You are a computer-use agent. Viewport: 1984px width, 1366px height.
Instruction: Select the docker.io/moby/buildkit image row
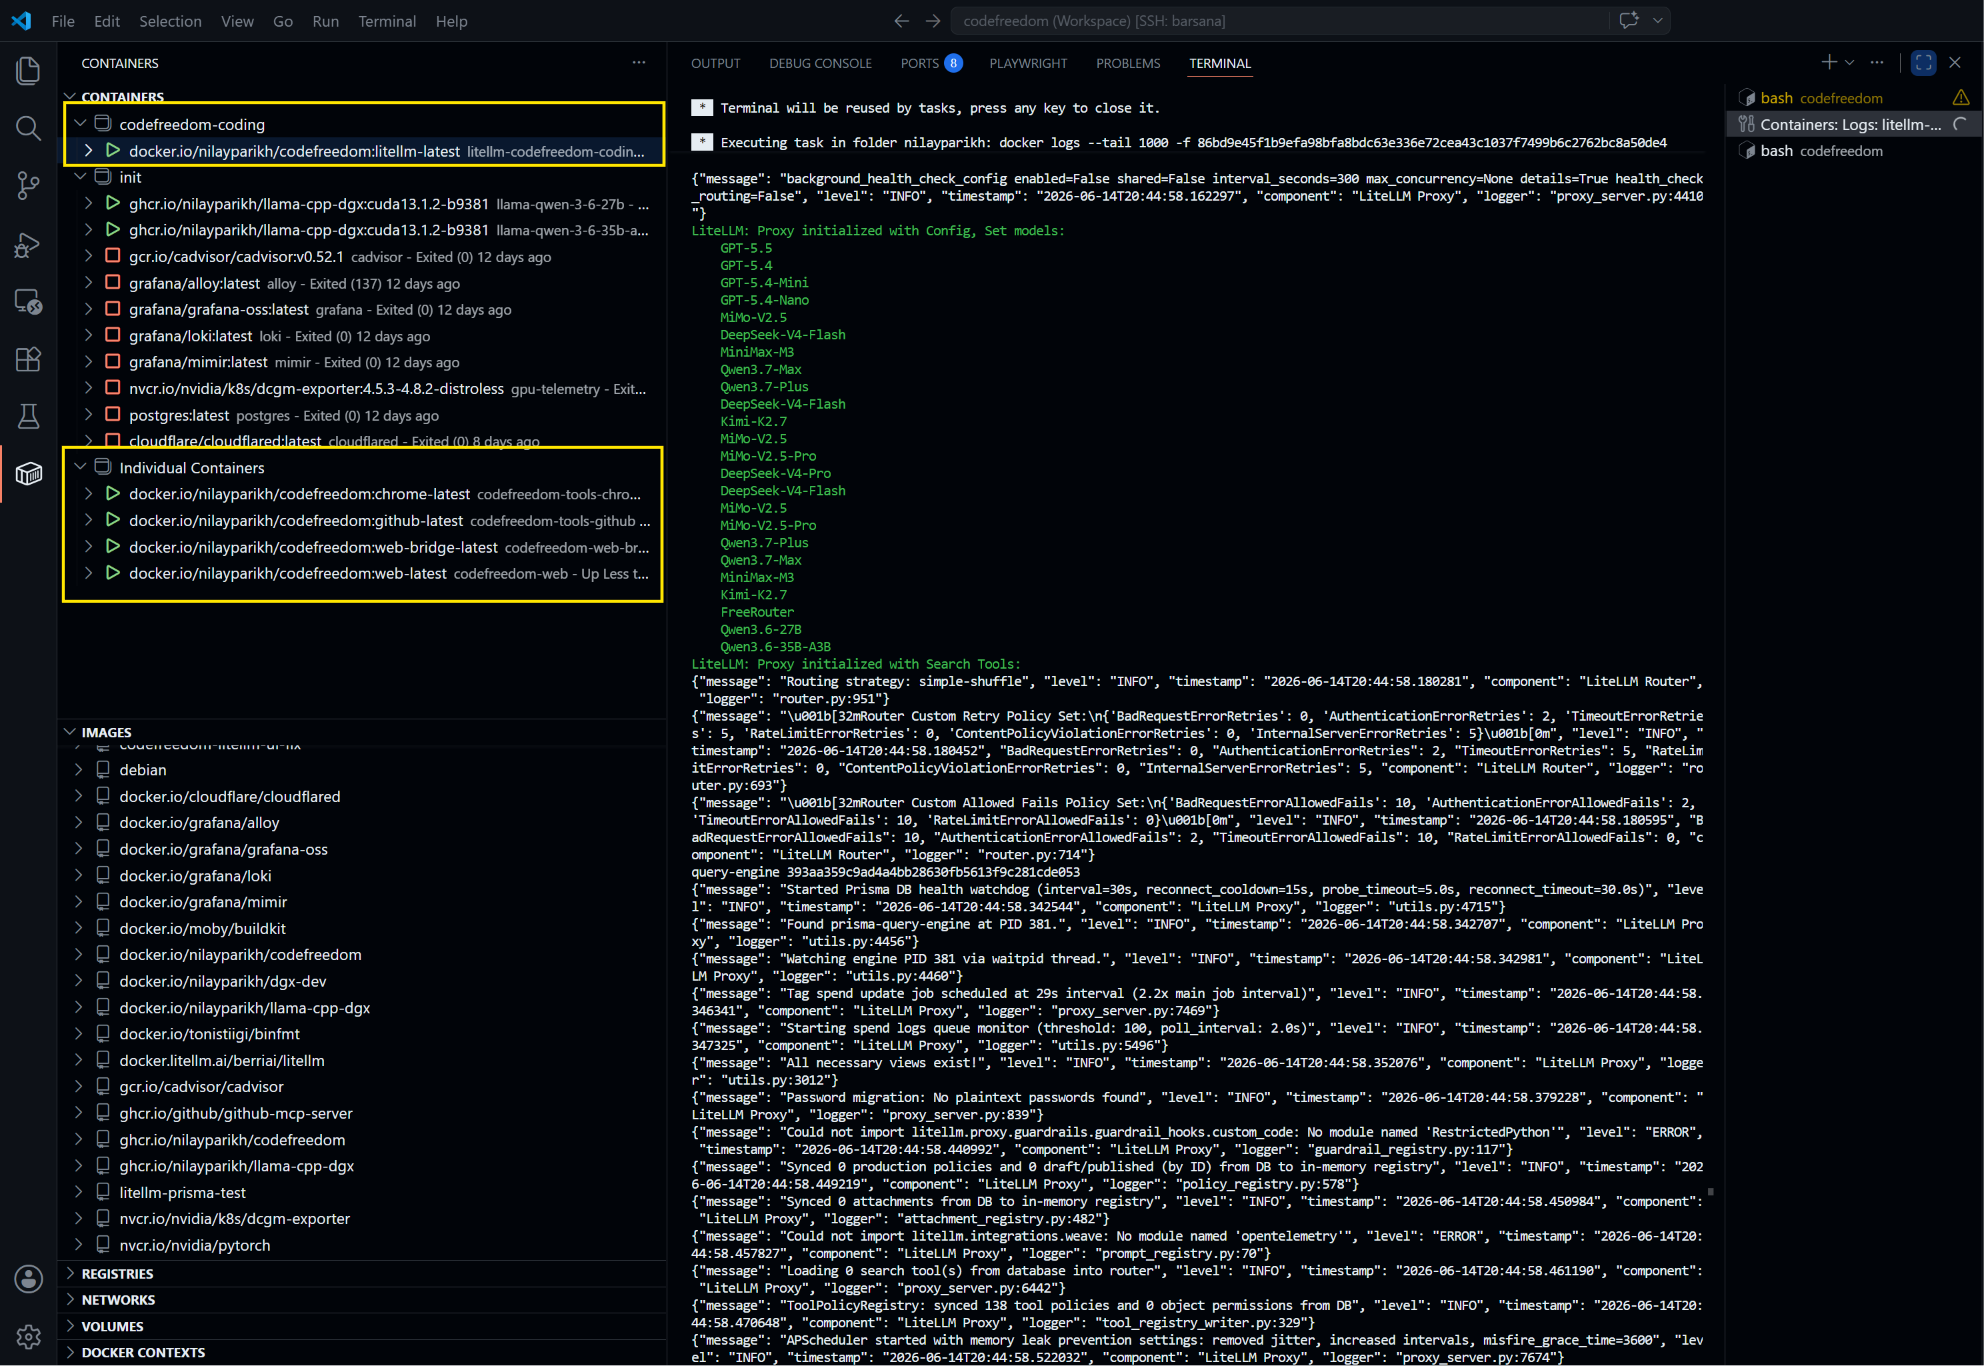363,928
